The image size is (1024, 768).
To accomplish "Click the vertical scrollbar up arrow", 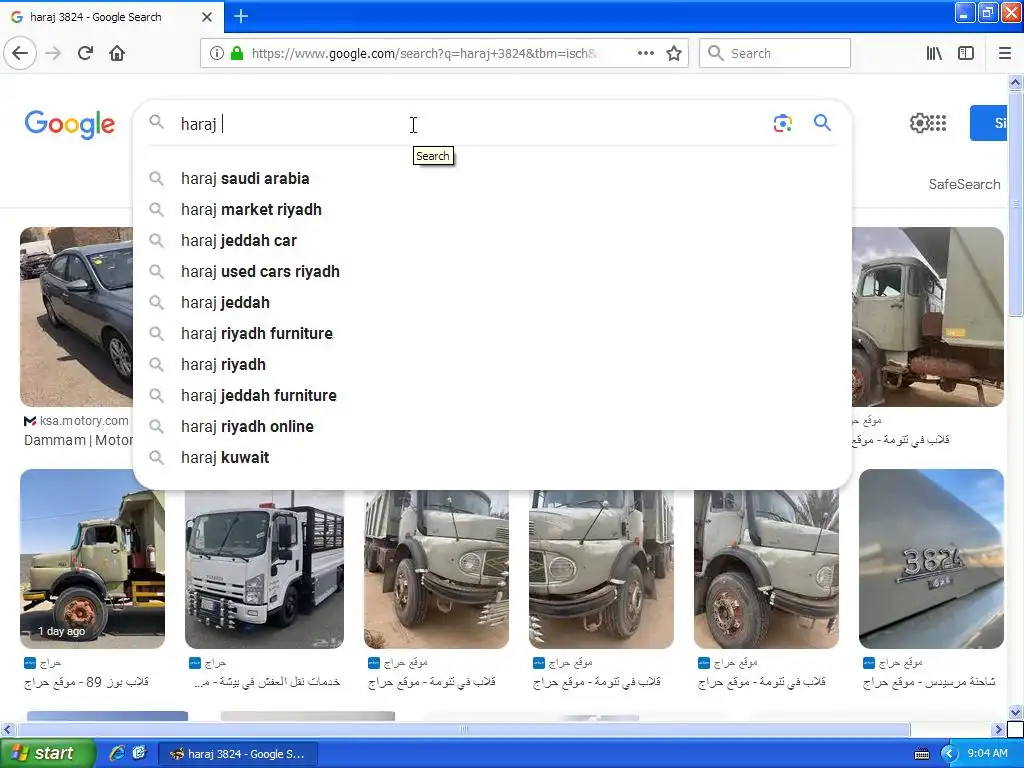I will click(x=1016, y=82).
